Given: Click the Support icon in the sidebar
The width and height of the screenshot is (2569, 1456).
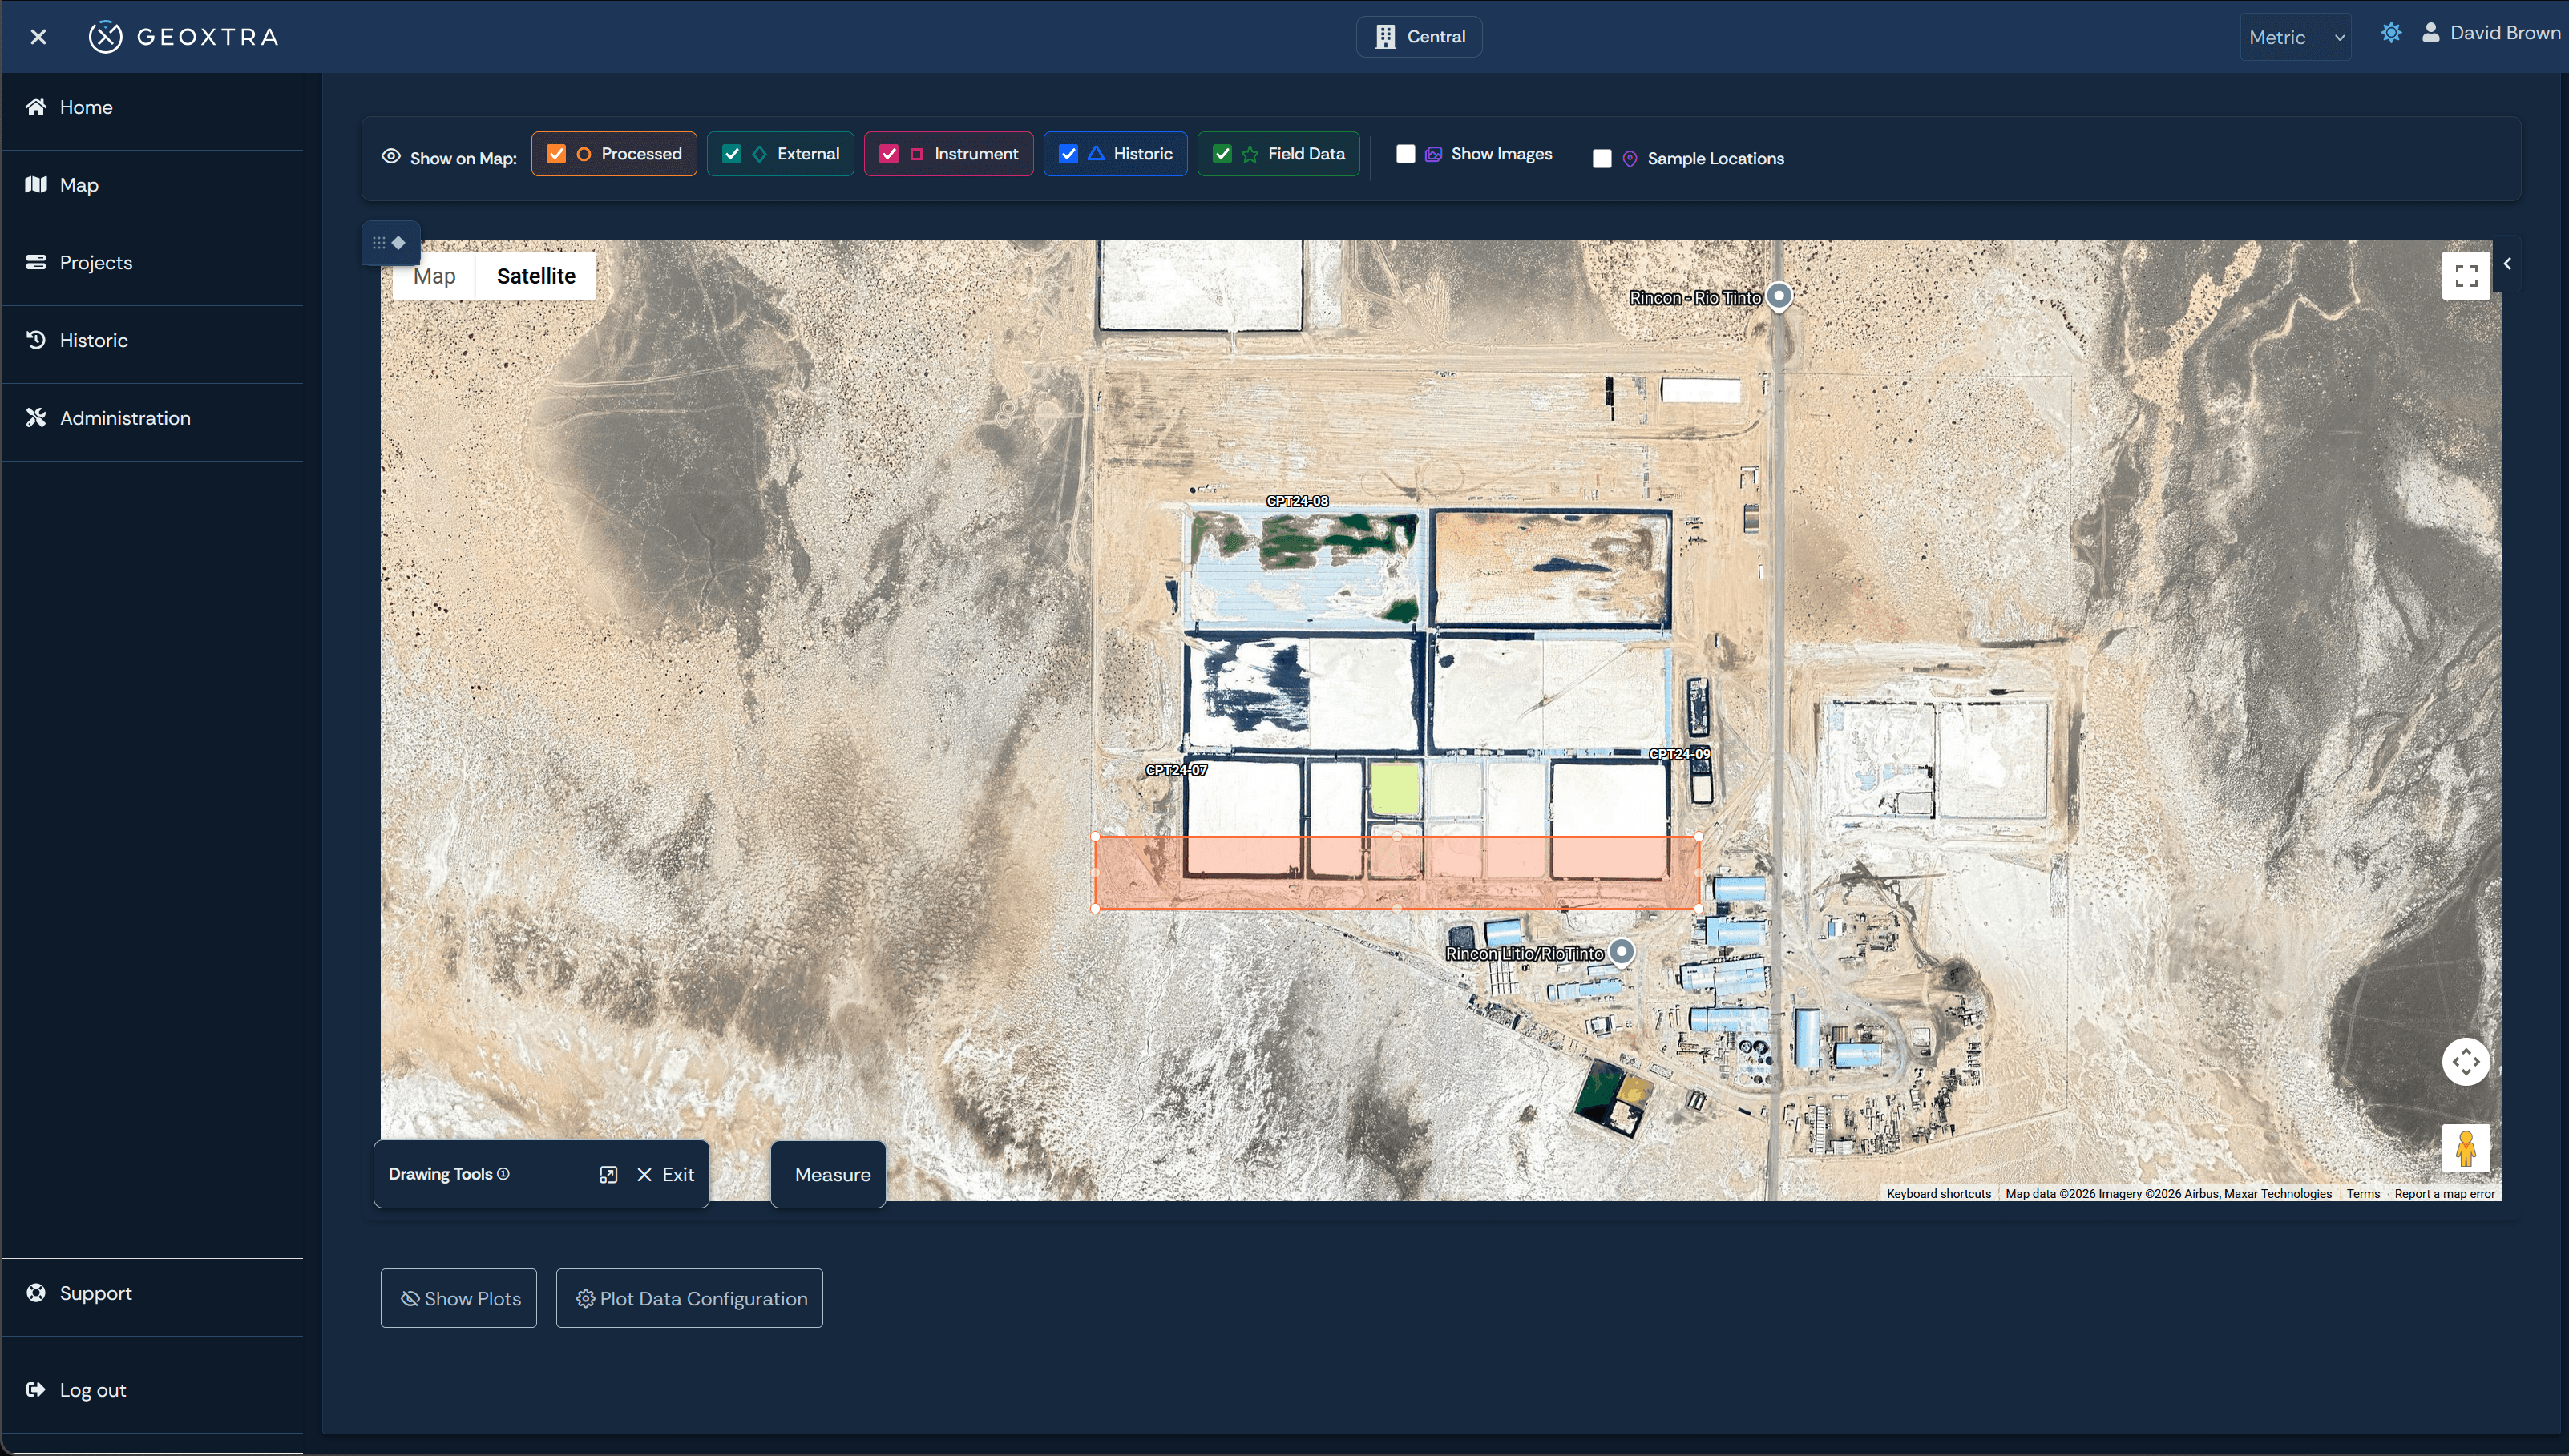Looking at the screenshot, I should [36, 1292].
